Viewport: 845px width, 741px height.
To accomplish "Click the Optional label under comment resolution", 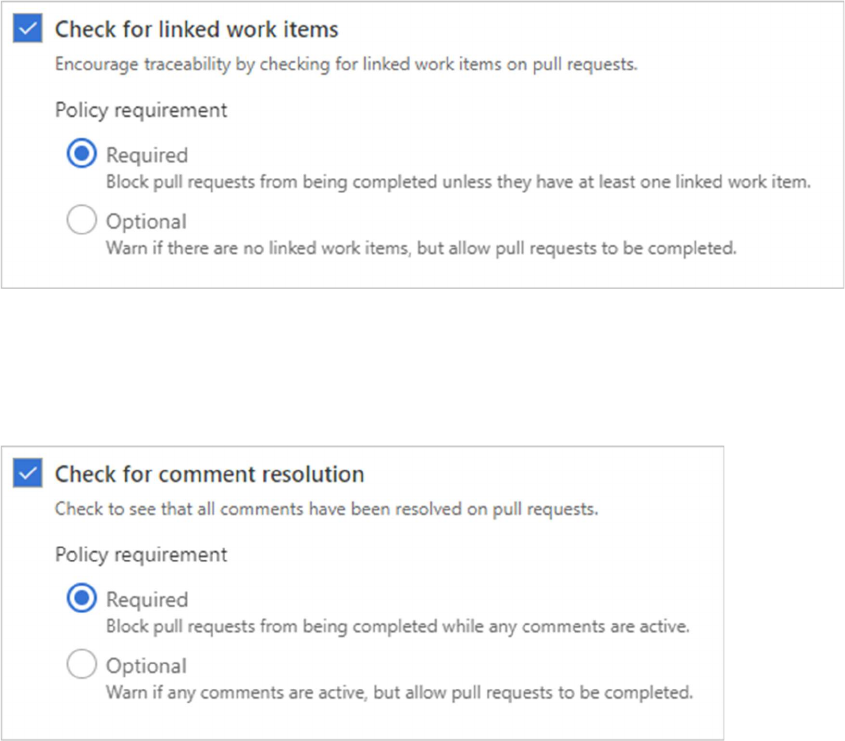I will tap(146, 665).
